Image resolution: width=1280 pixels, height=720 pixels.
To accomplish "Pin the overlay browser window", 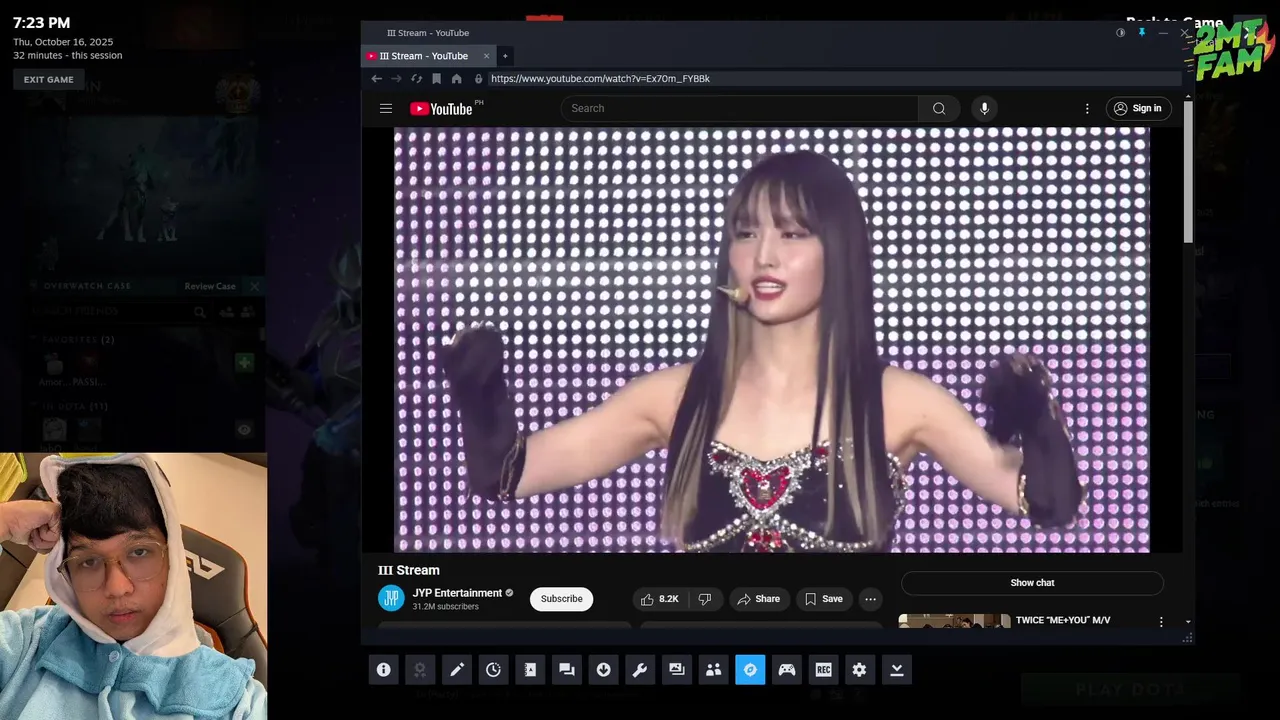I will click(1141, 33).
